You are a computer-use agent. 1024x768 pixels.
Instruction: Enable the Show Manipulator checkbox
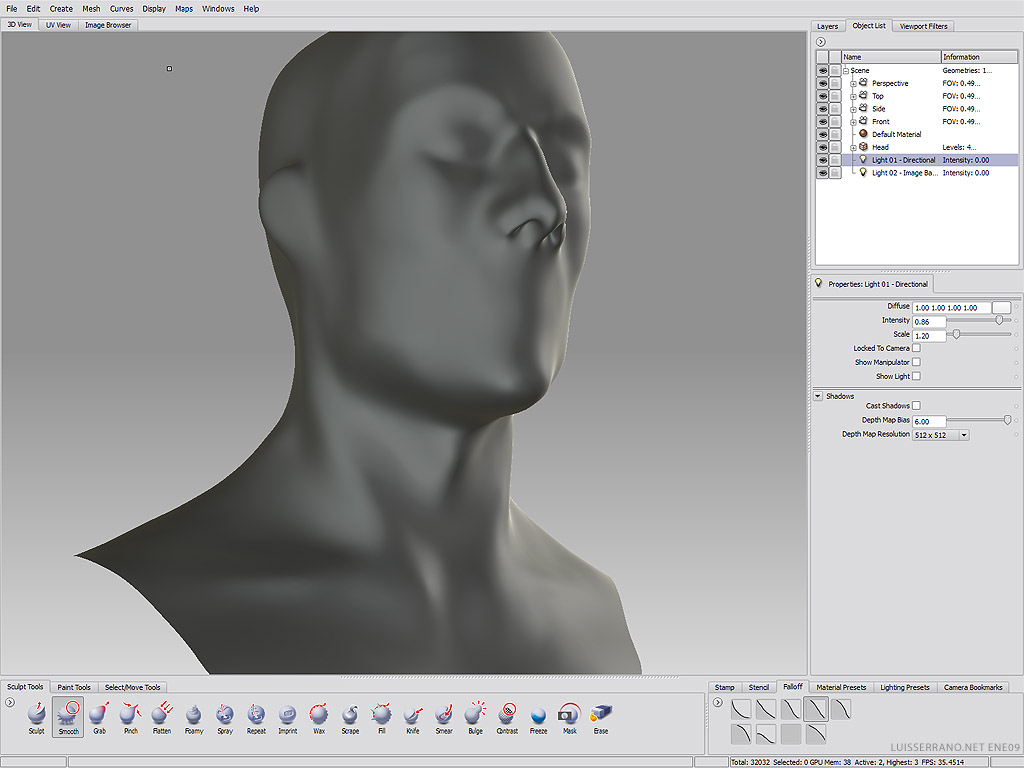pyautogui.click(x=916, y=362)
